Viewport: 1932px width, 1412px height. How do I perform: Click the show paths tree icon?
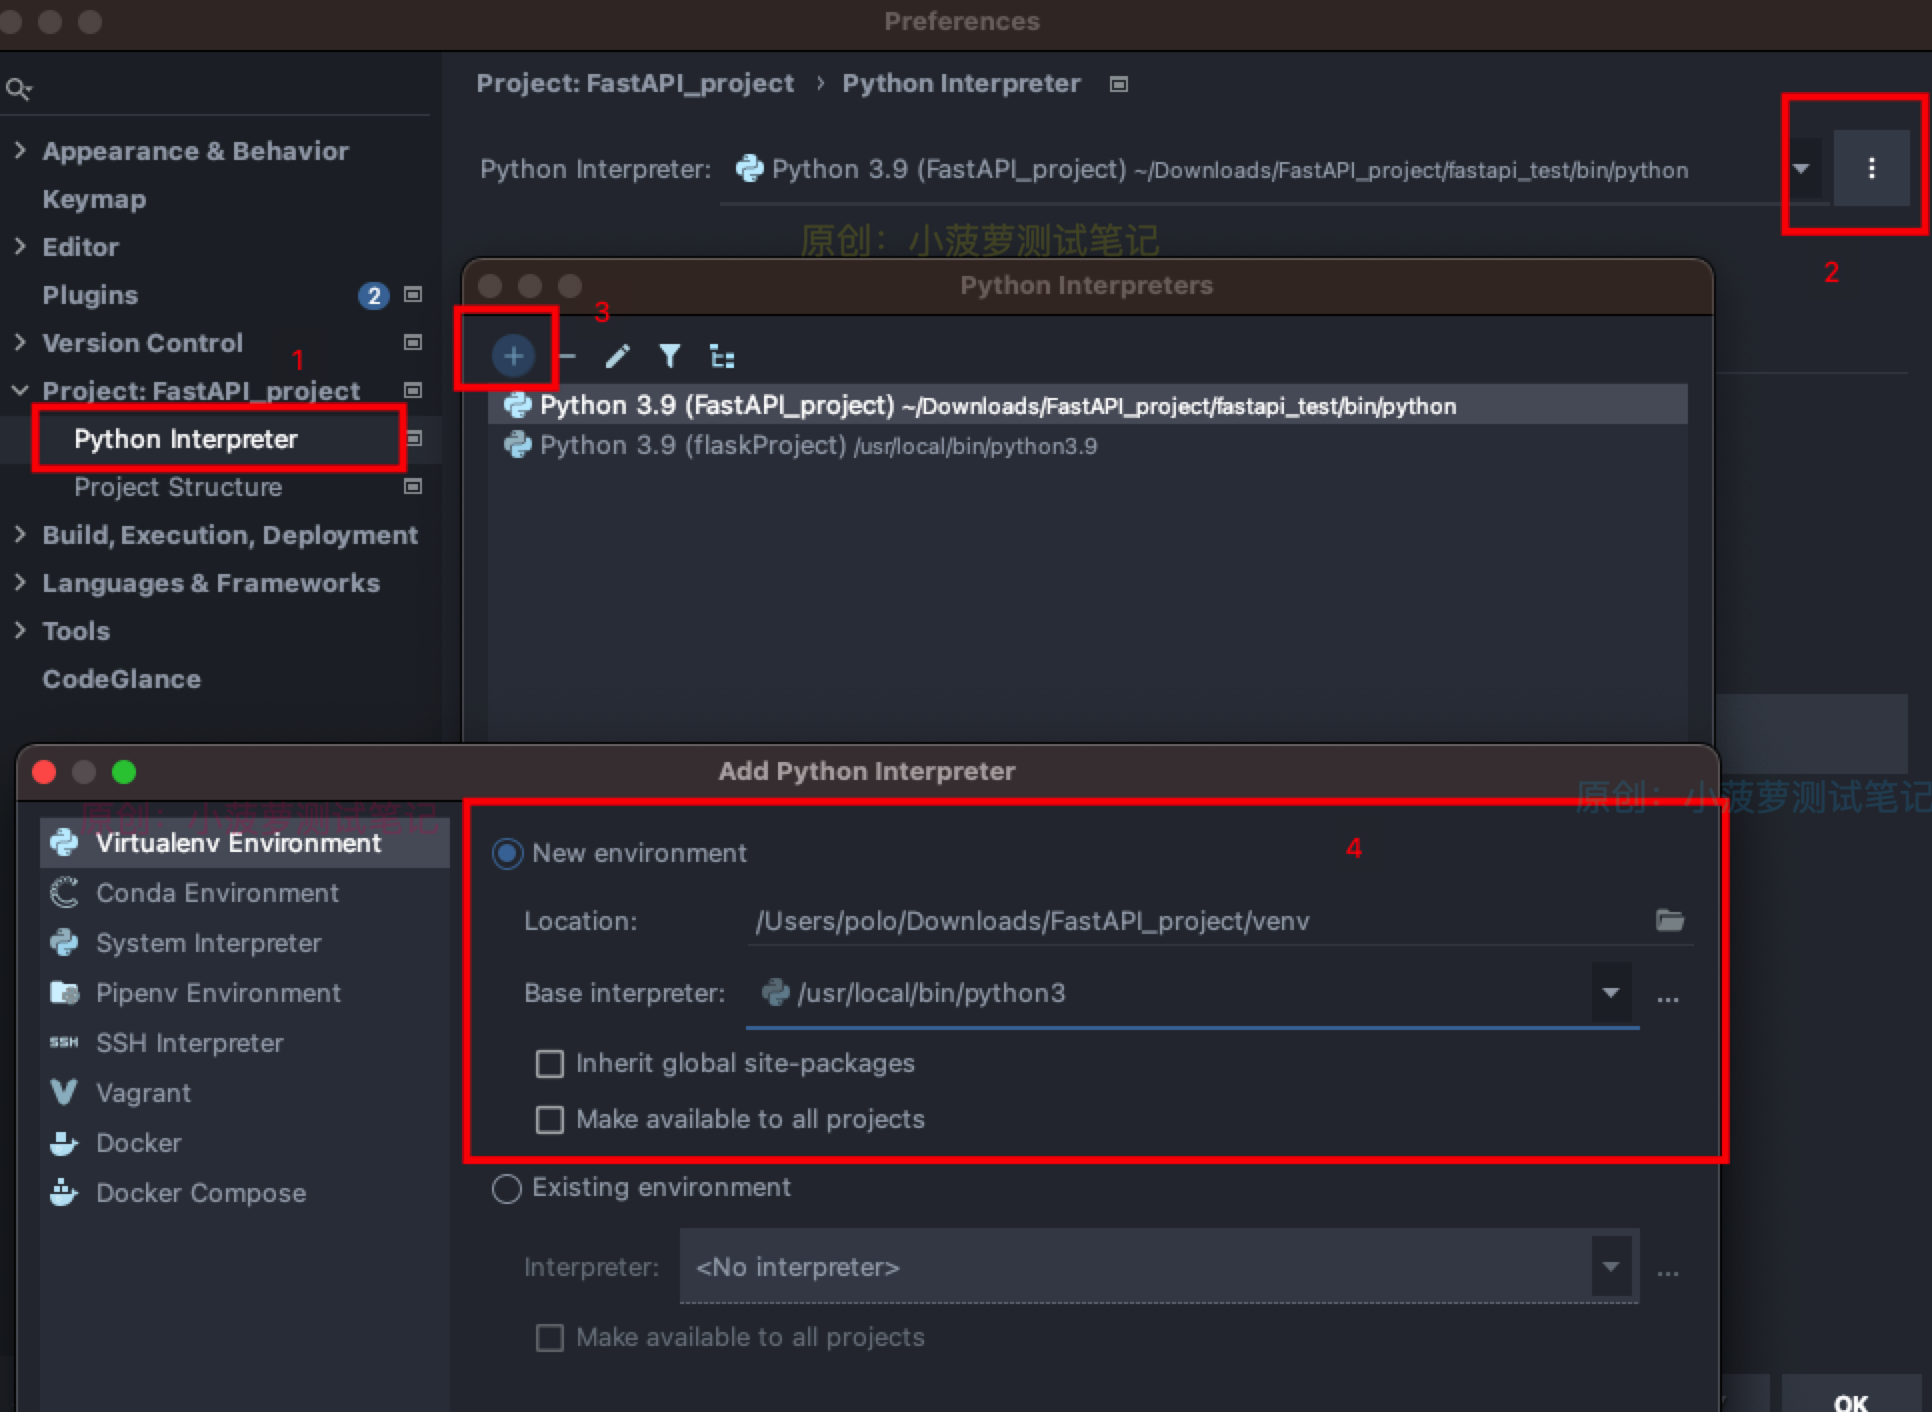pos(722,356)
